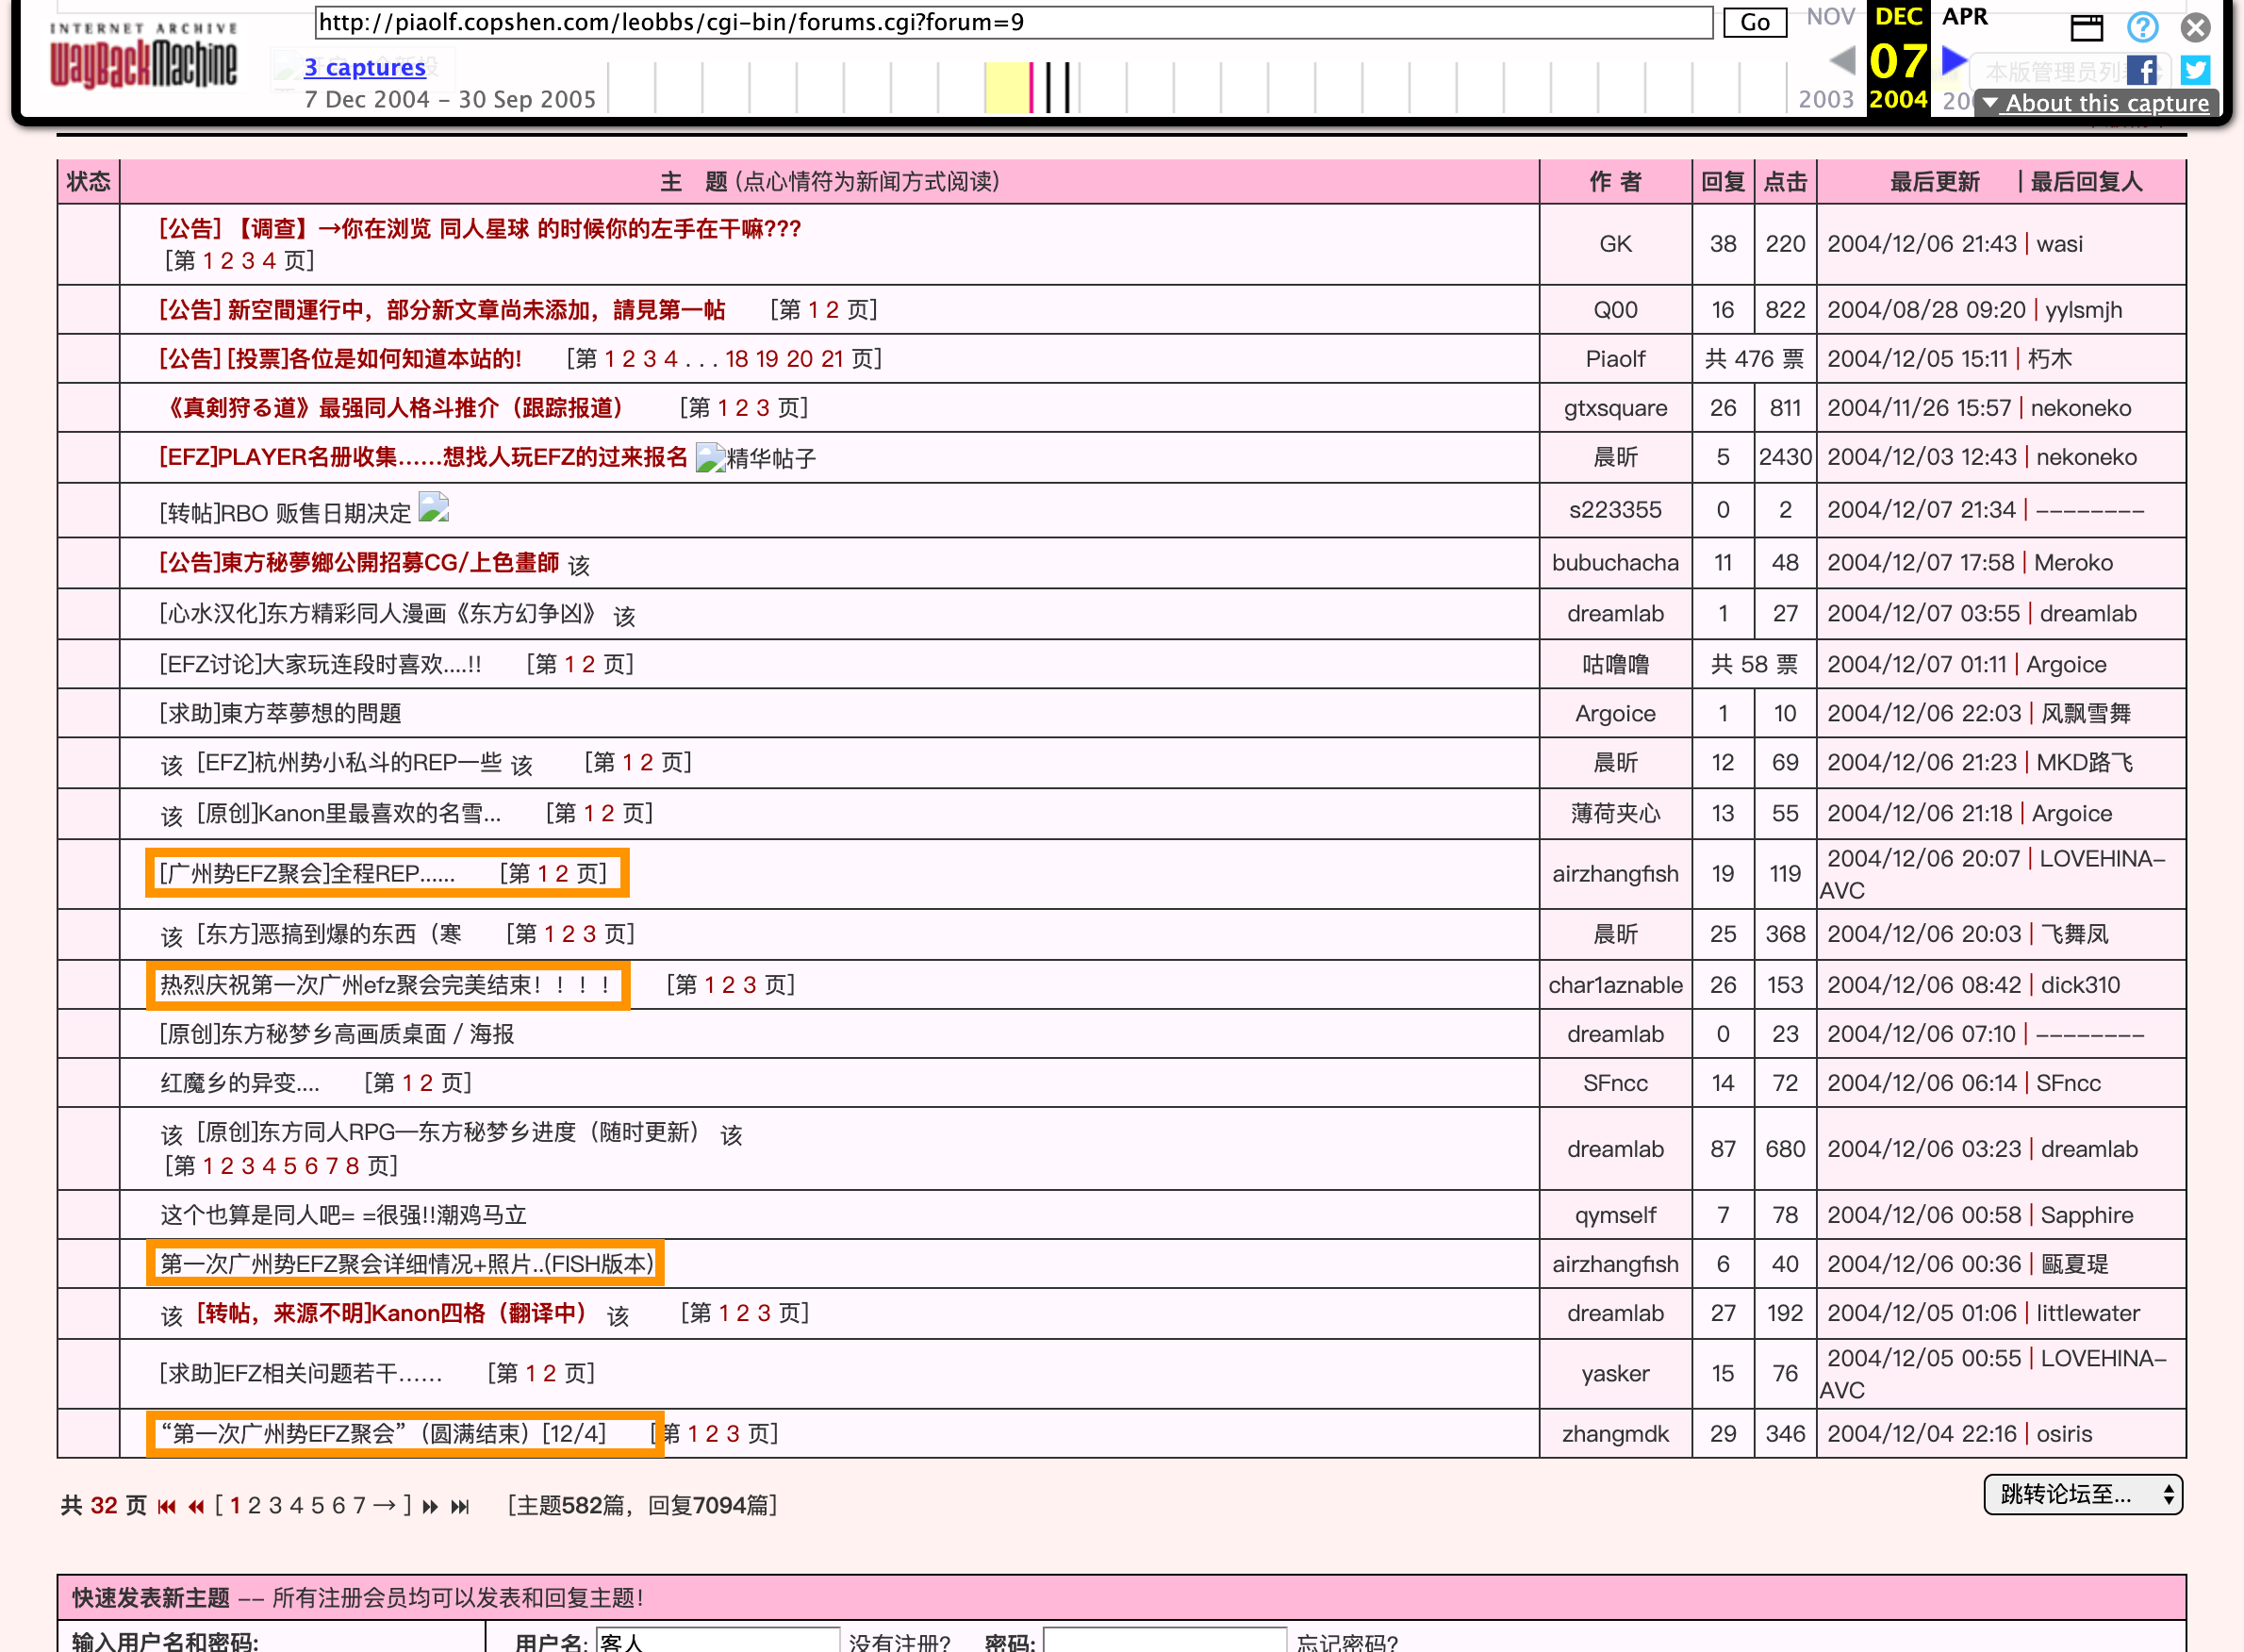Jump to the last page using the skip-forward icon
This screenshot has width=2244, height=1652.
click(460, 1506)
